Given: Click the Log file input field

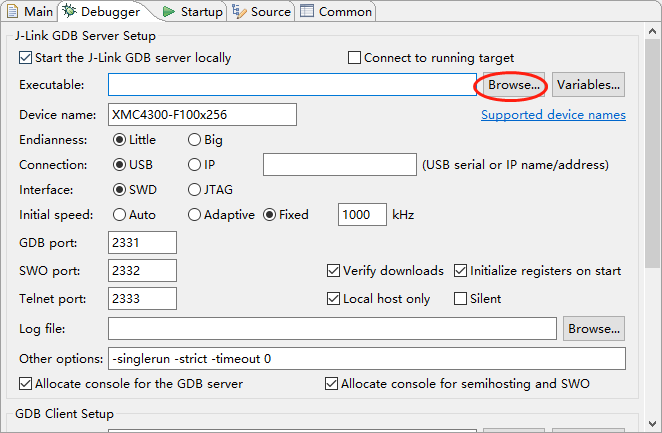Looking at the screenshot, I should coord(332,328).
